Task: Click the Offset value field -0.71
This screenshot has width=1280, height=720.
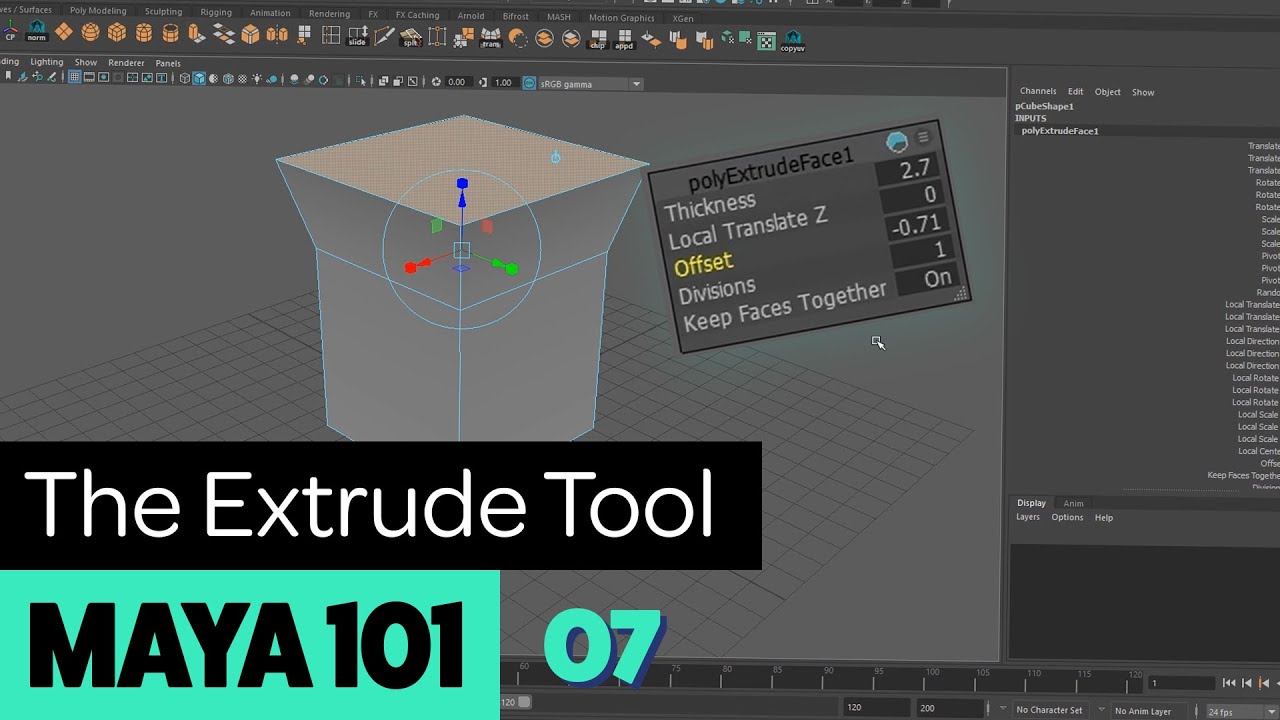Action: pyautogui.click(x=915, y=226)
